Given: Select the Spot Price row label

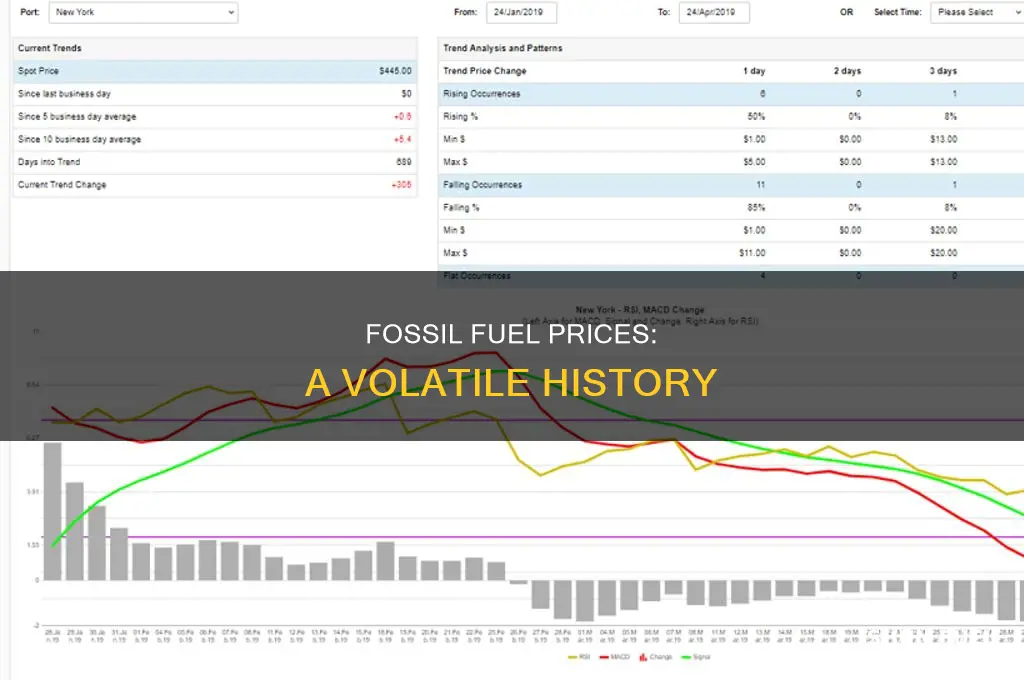Looking at the screenshot, I should [x=39, y=71].
